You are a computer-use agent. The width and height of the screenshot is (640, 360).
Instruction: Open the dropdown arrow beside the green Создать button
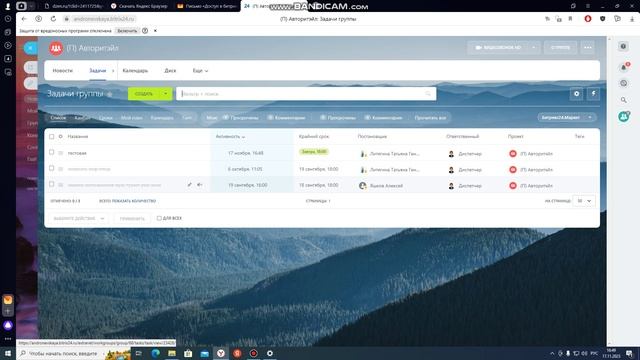pos(166,93)
